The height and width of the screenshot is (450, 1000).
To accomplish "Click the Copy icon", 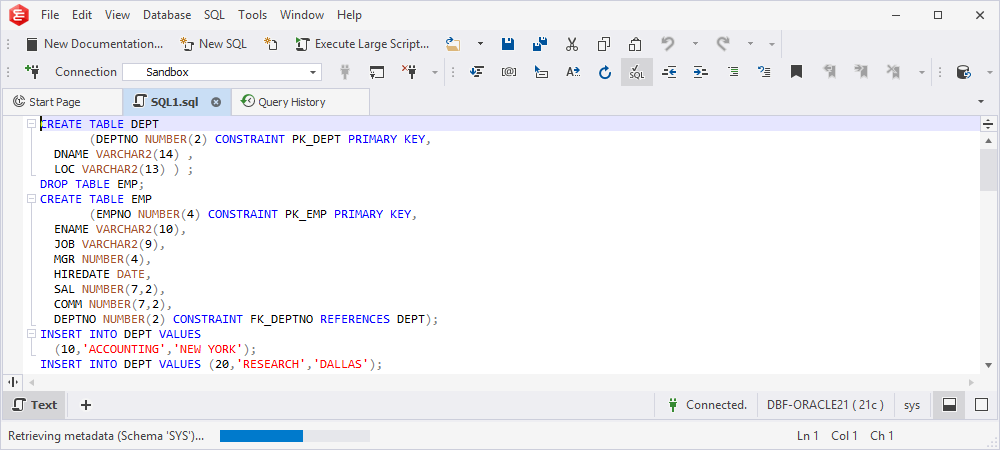I will [603, 44].
